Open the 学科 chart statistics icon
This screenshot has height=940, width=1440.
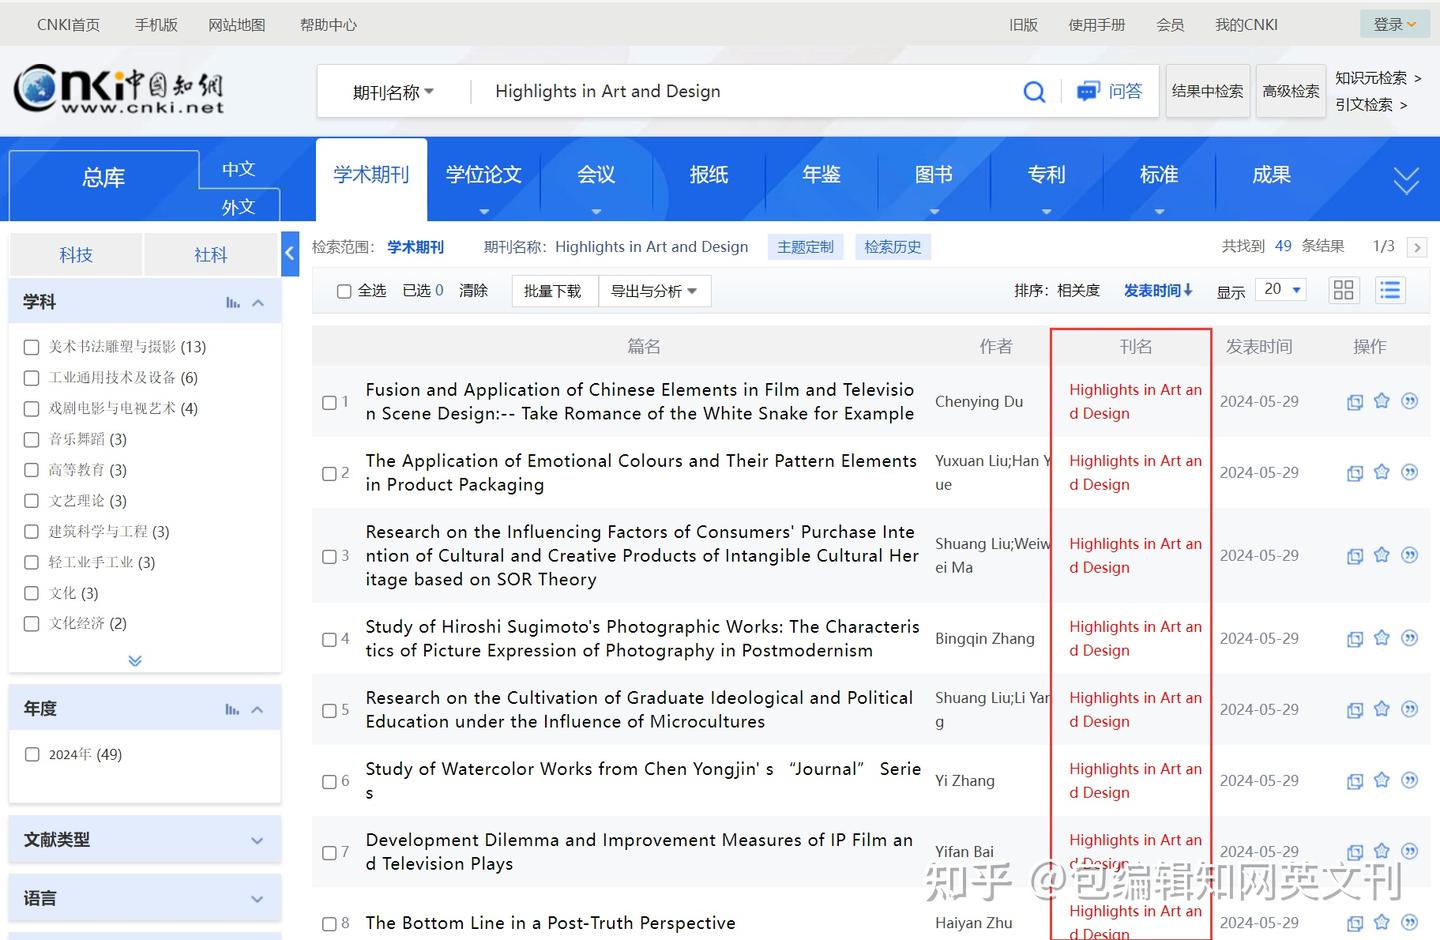click(x=233, y=302)
